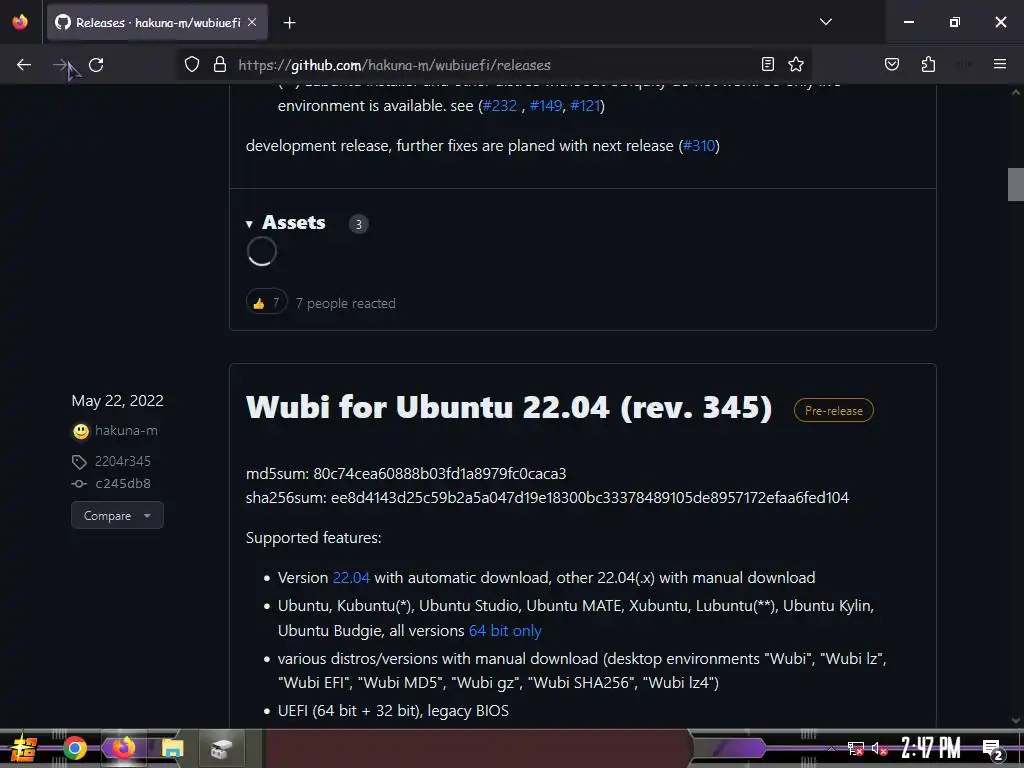Open the Extensions puzzle icon

[x=928, y=64]
